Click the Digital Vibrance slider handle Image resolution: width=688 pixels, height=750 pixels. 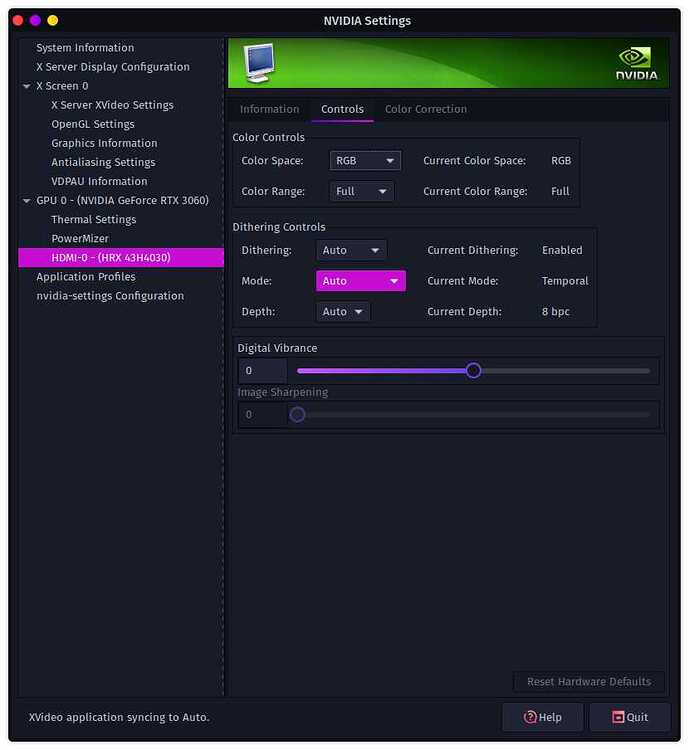tap(473, 371)
